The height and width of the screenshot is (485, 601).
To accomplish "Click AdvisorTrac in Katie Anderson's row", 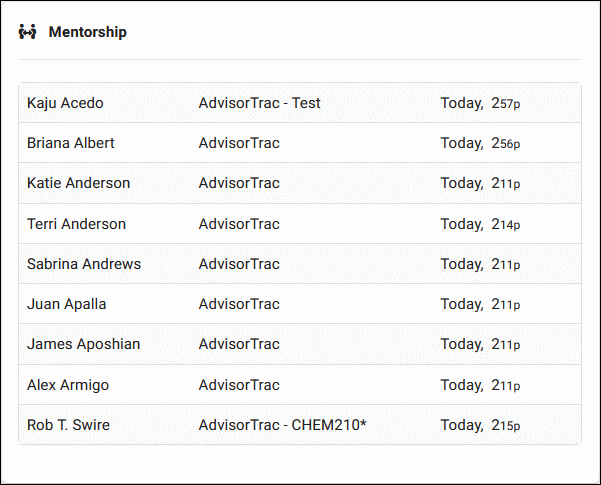I will (239, 183).
